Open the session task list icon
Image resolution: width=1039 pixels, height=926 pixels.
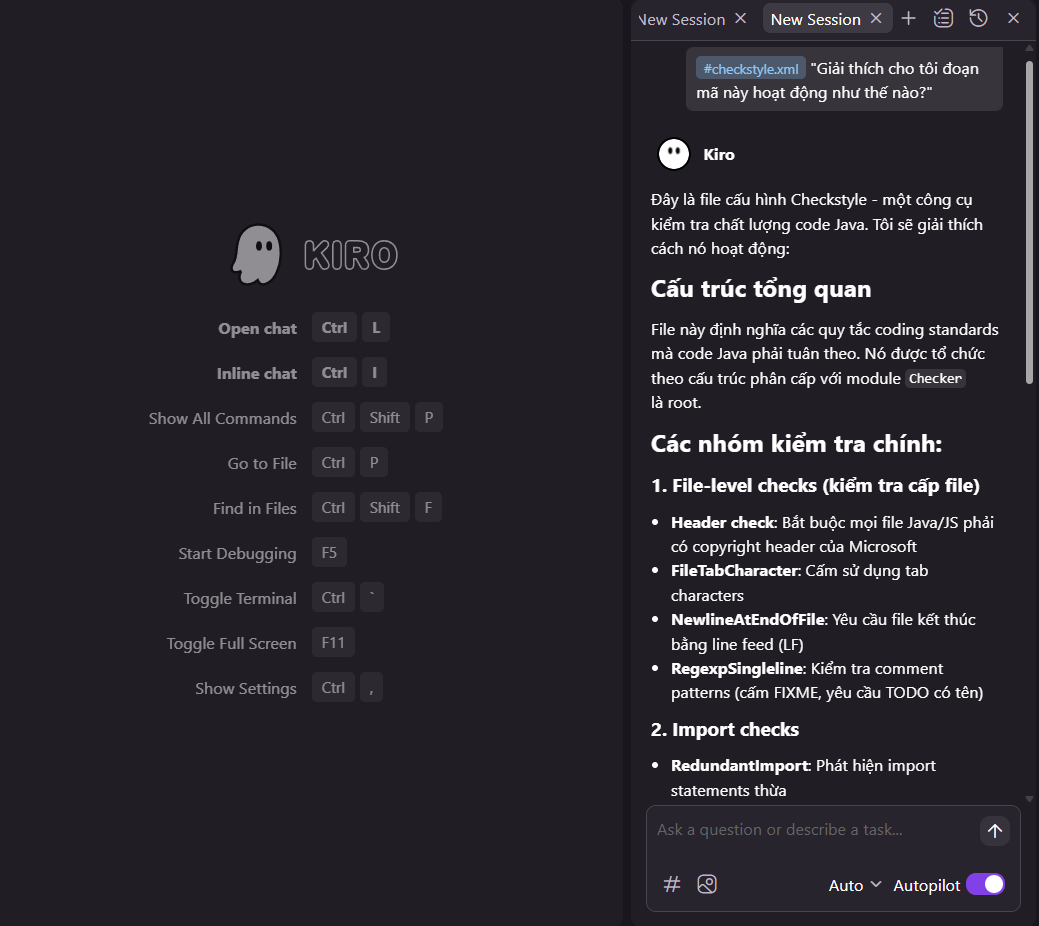click(943, 18)
